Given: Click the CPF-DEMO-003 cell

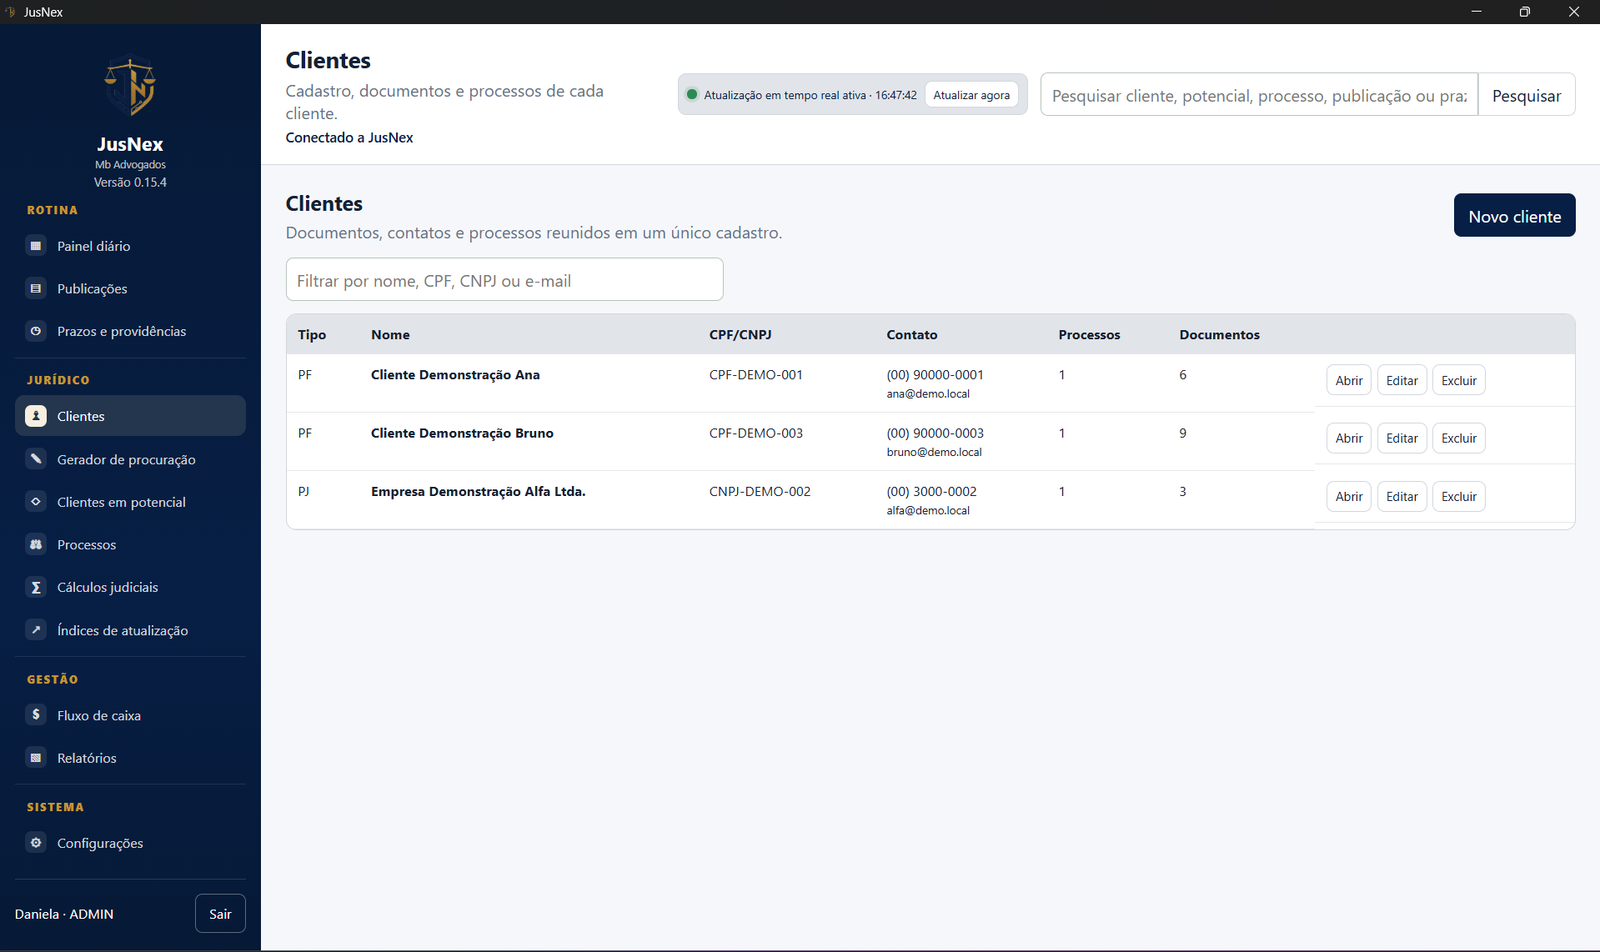Looking at the screenshot, I should coord(756,433).
